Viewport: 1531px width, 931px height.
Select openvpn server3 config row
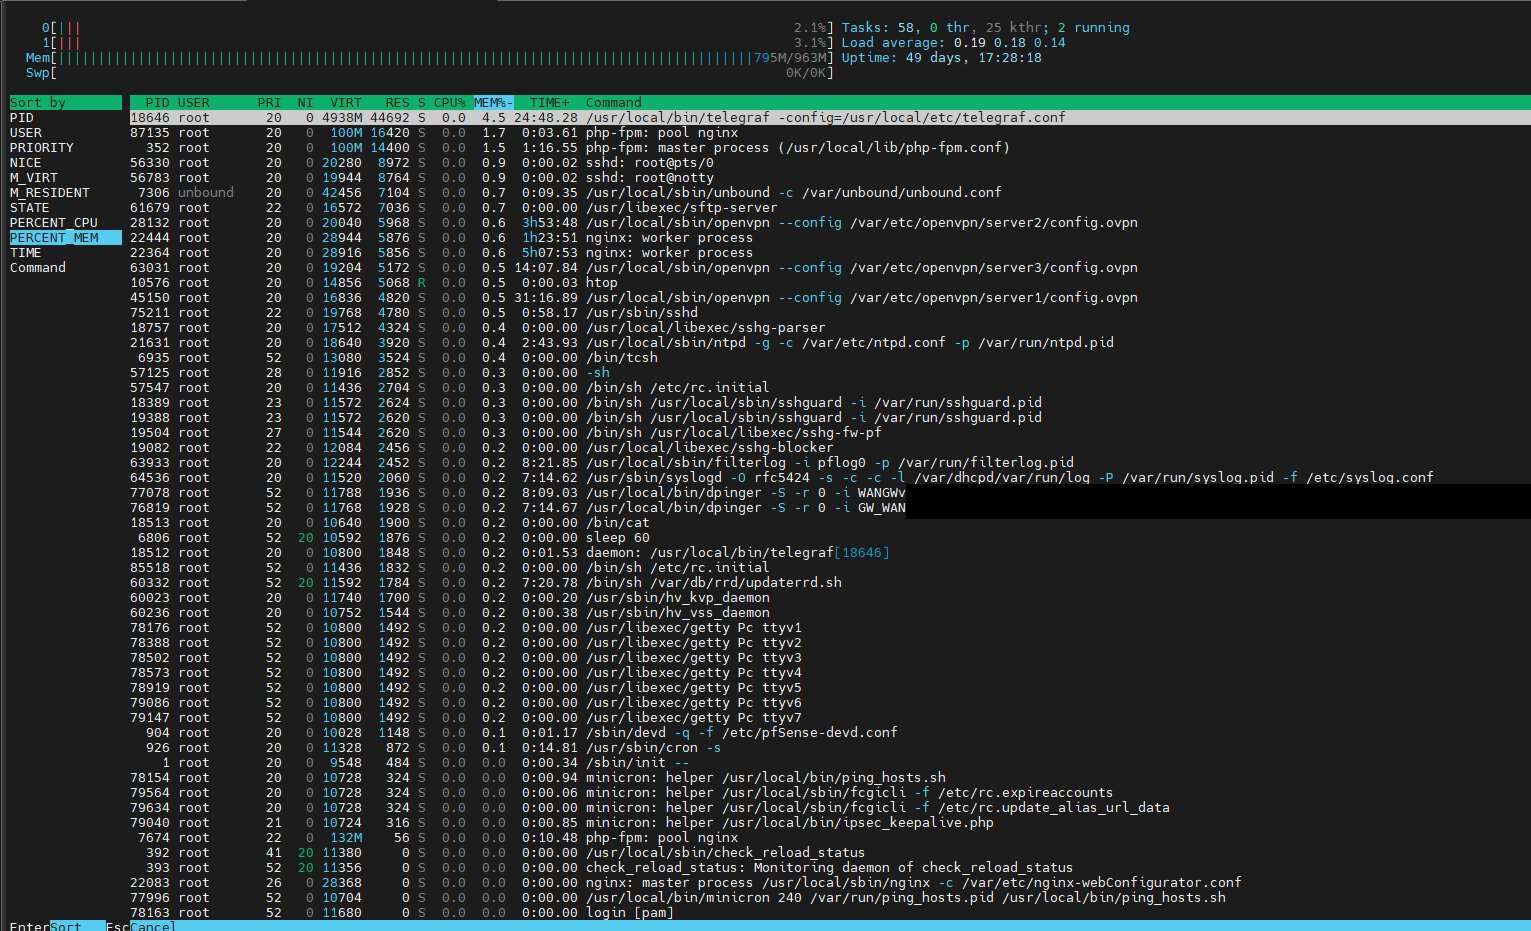pyautogui.click(x=830, y=268)
